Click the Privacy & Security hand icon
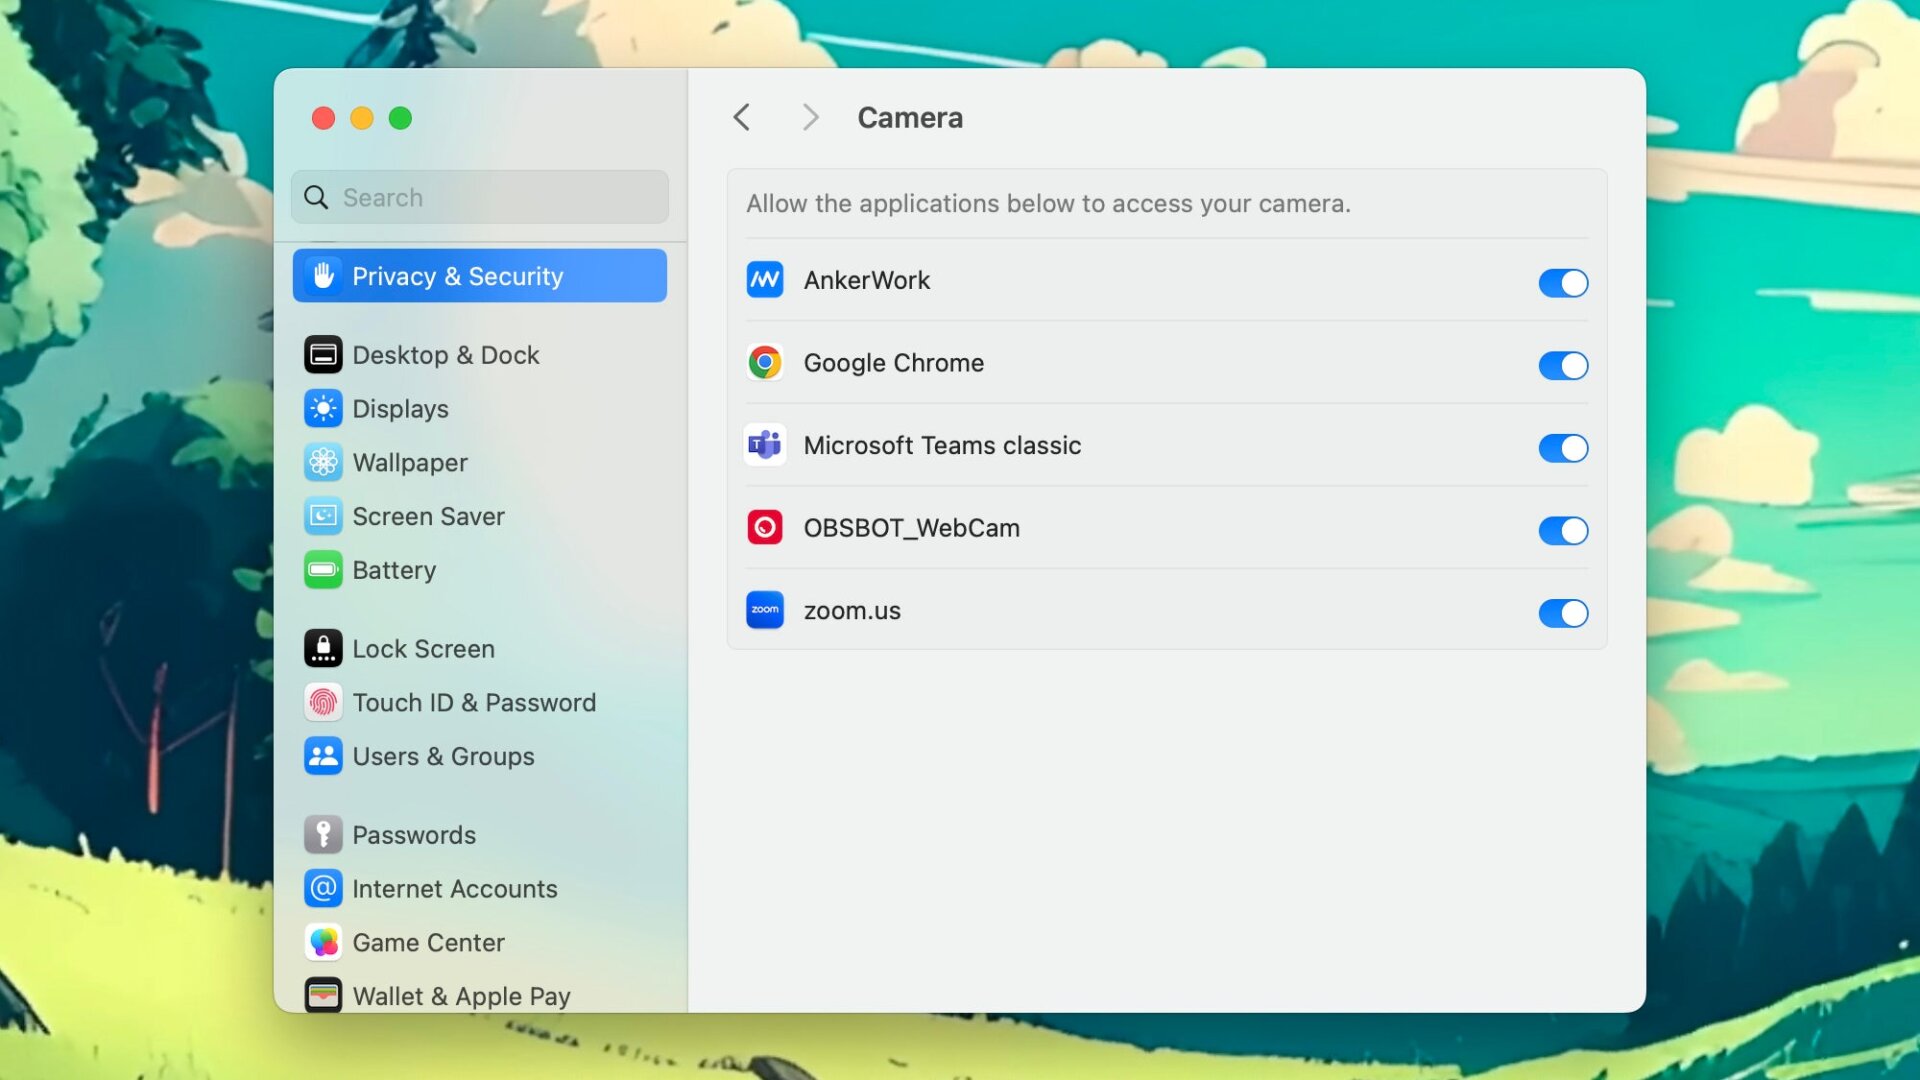Image resolution: width=1920 pixels, height=1080 pixels. [x=323, y=276]
